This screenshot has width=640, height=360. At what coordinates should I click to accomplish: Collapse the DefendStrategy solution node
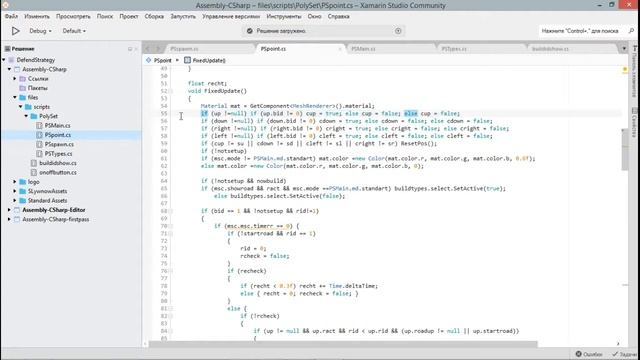click(x=4, y=60)
